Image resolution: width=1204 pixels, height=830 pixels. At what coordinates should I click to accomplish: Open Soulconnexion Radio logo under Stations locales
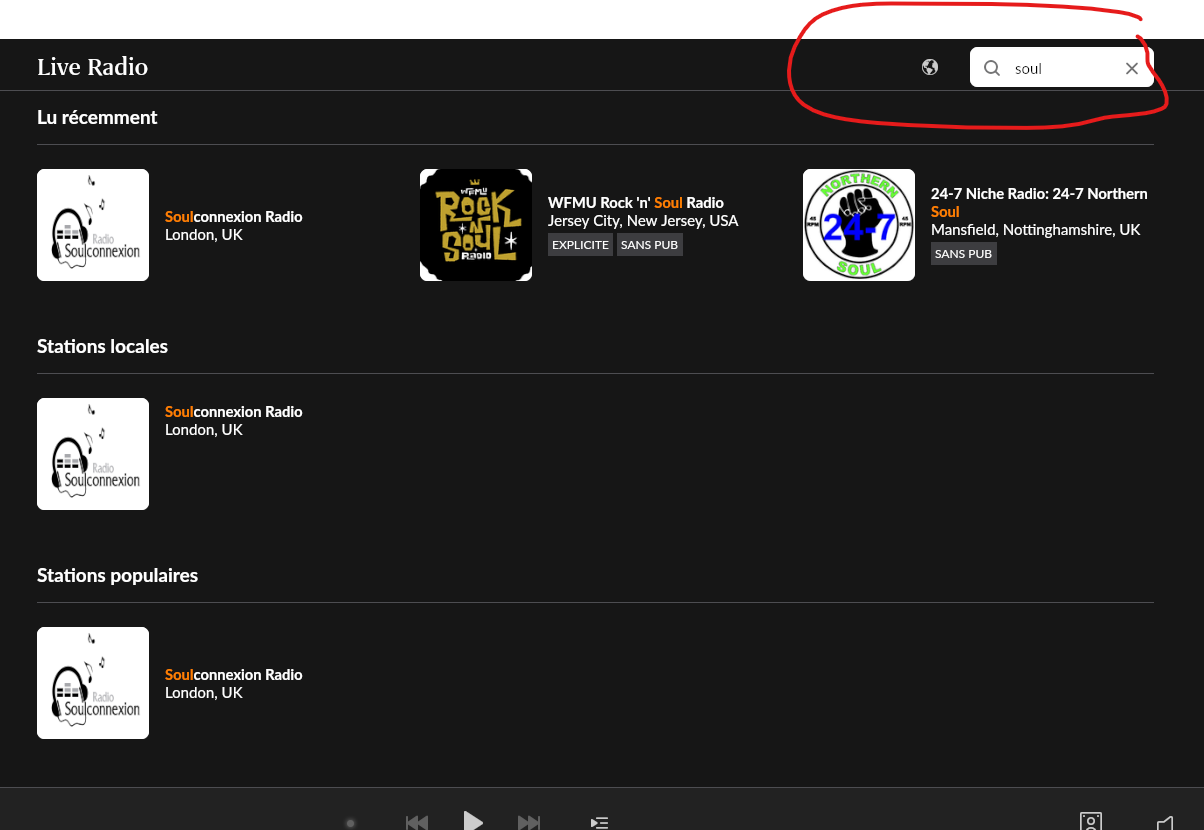93,454
